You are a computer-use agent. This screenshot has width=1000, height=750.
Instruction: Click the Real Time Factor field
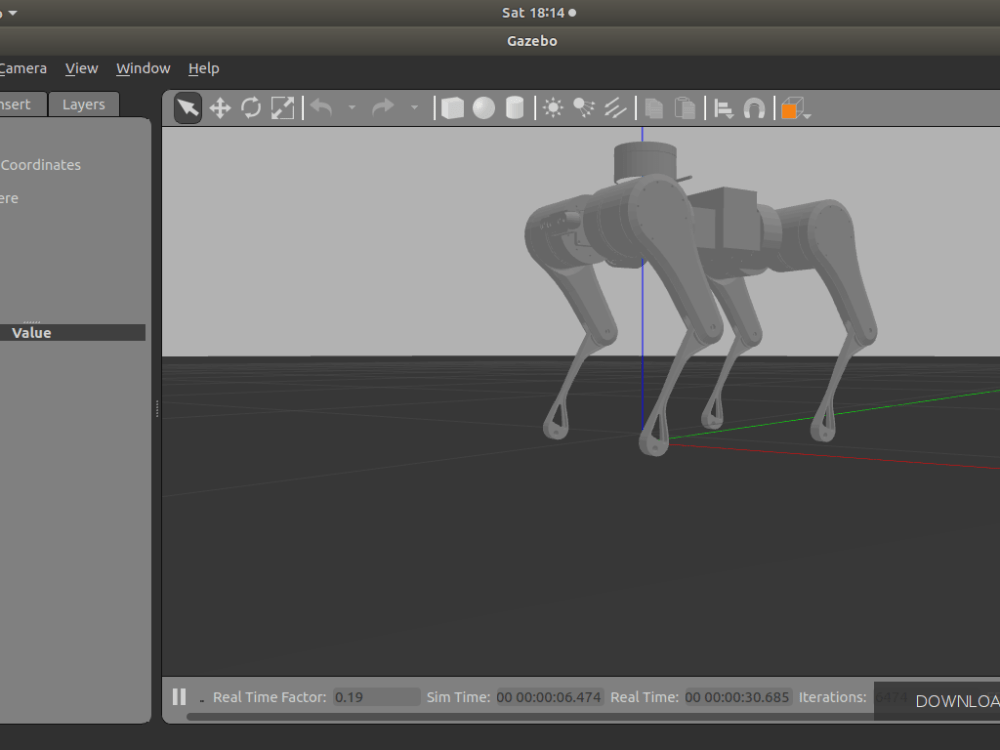(376, 697)
